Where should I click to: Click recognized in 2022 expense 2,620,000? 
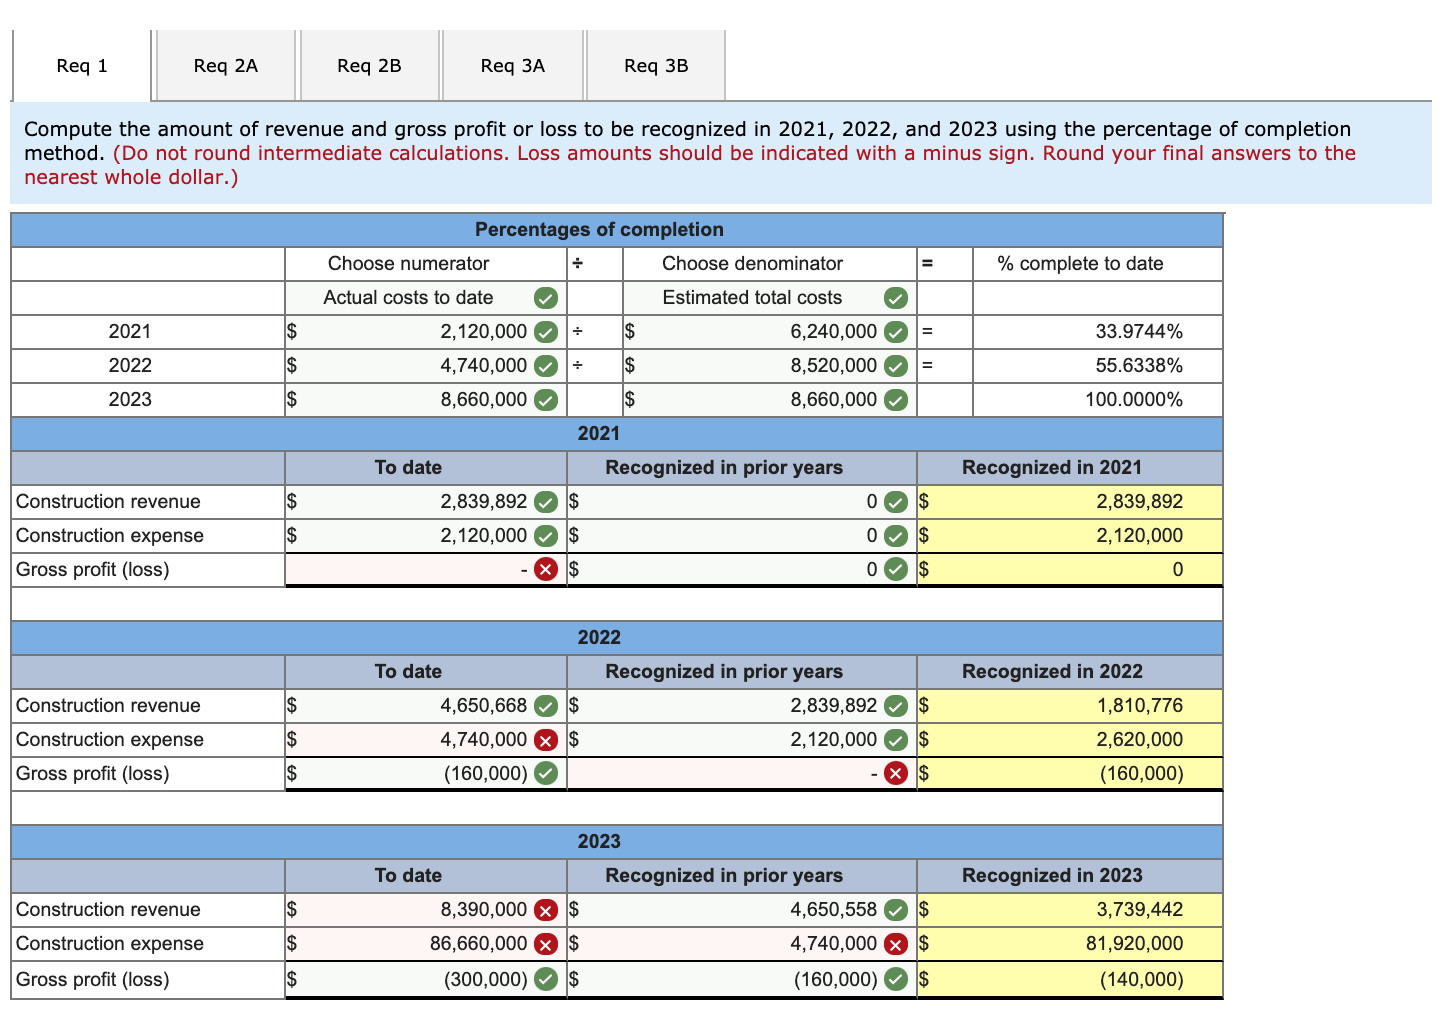point(1140,740)
